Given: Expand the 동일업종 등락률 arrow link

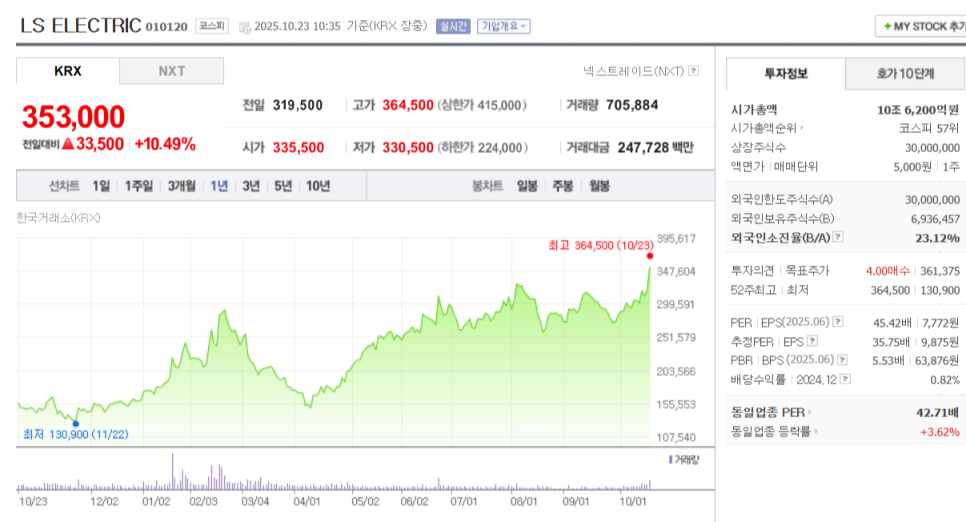Looking at the screenshot, I should (x=816, y=431).
